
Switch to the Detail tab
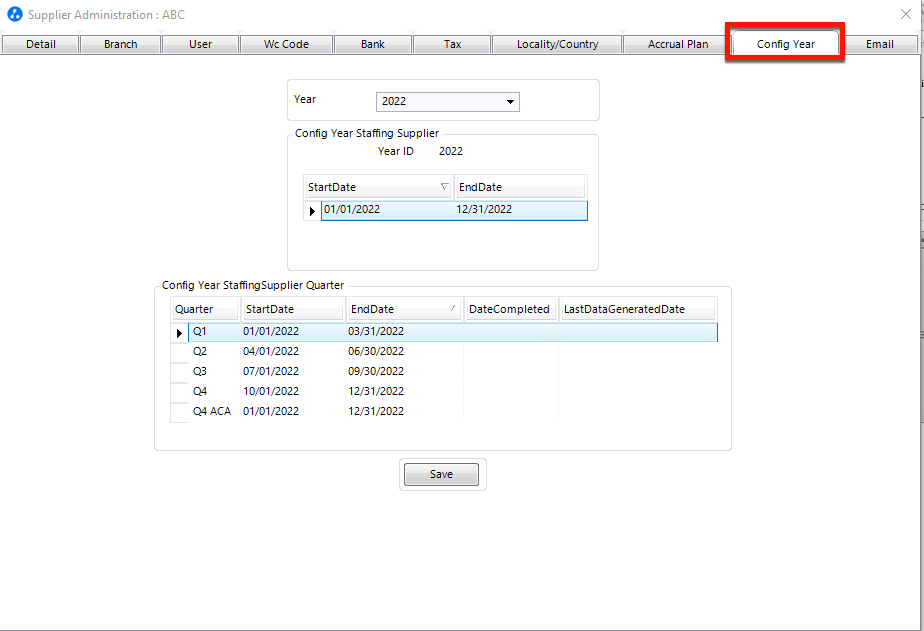41,44
